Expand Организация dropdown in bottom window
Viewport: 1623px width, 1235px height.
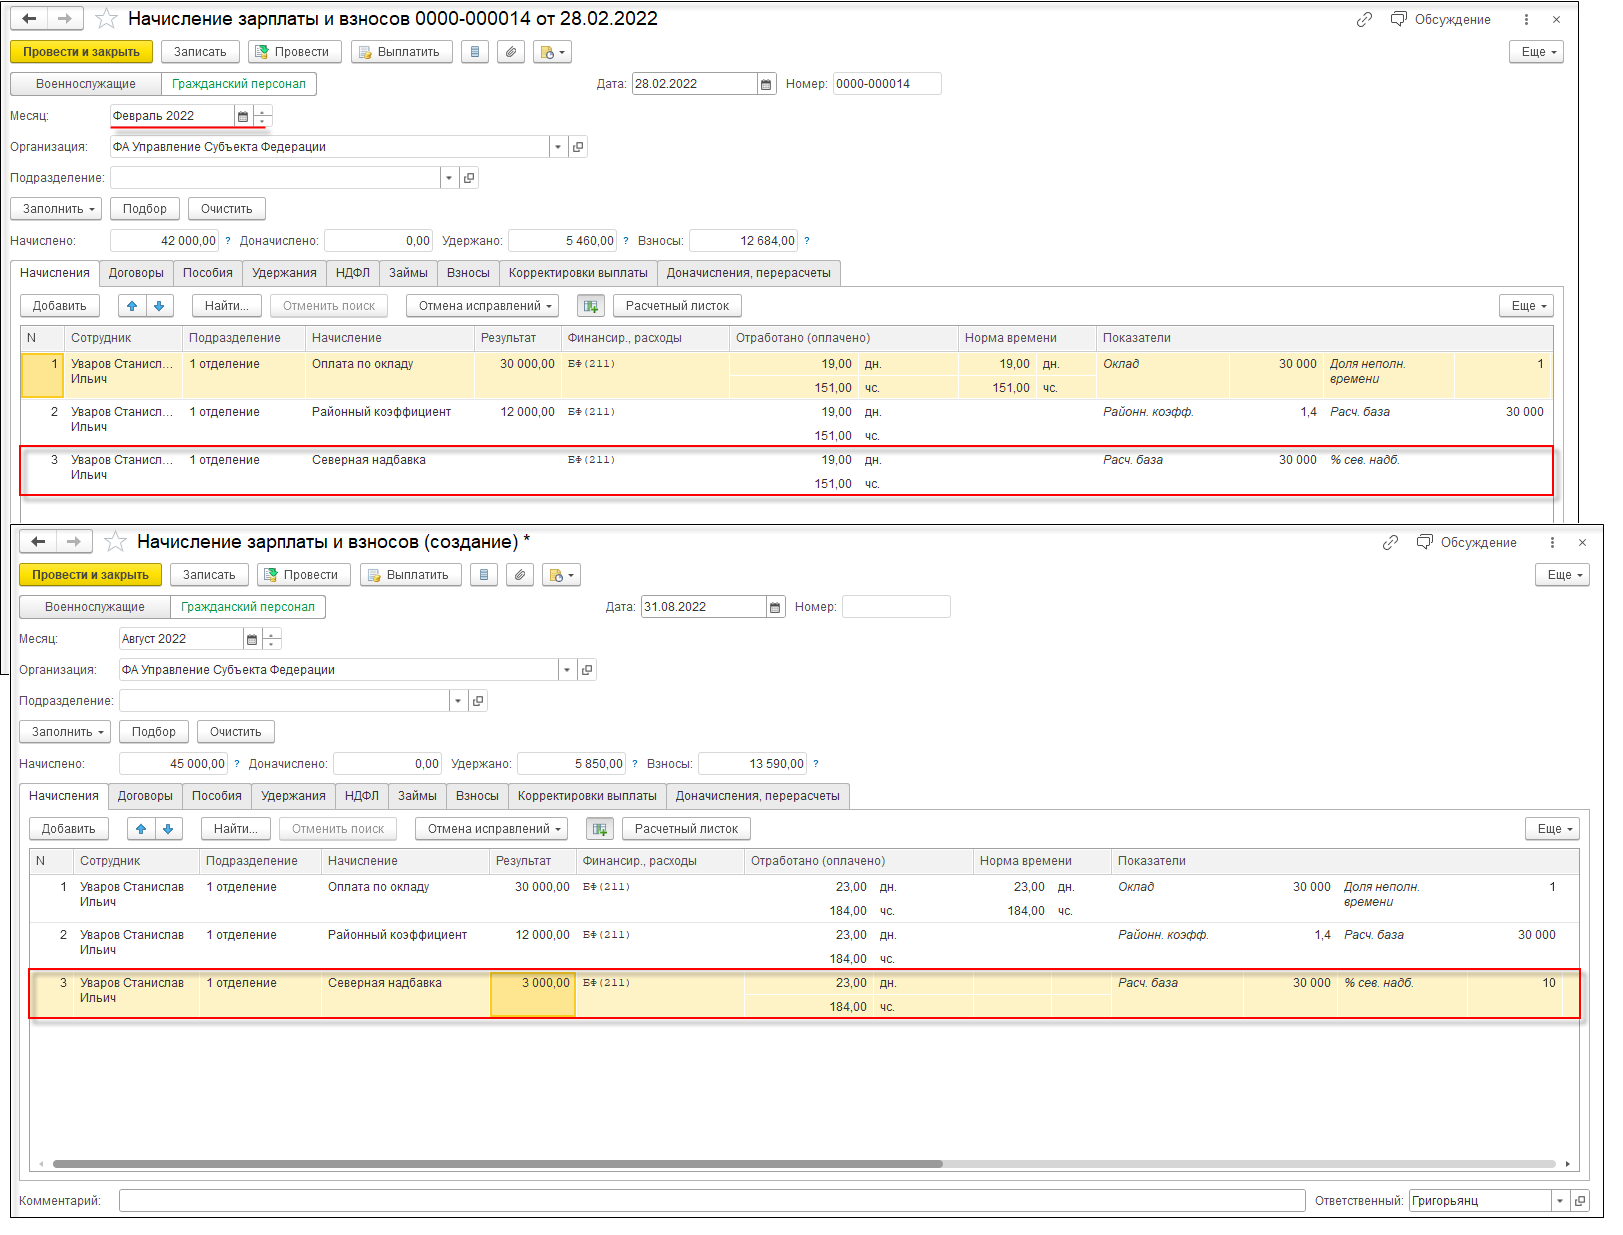(x=567, y=670)
